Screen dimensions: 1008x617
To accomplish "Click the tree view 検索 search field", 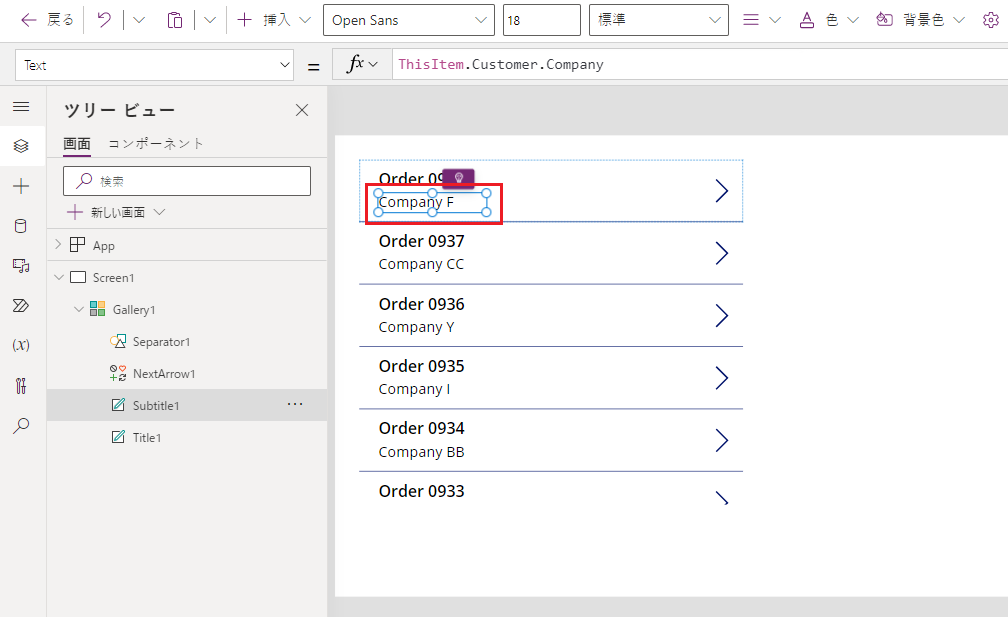I will [x=187, y=181].
